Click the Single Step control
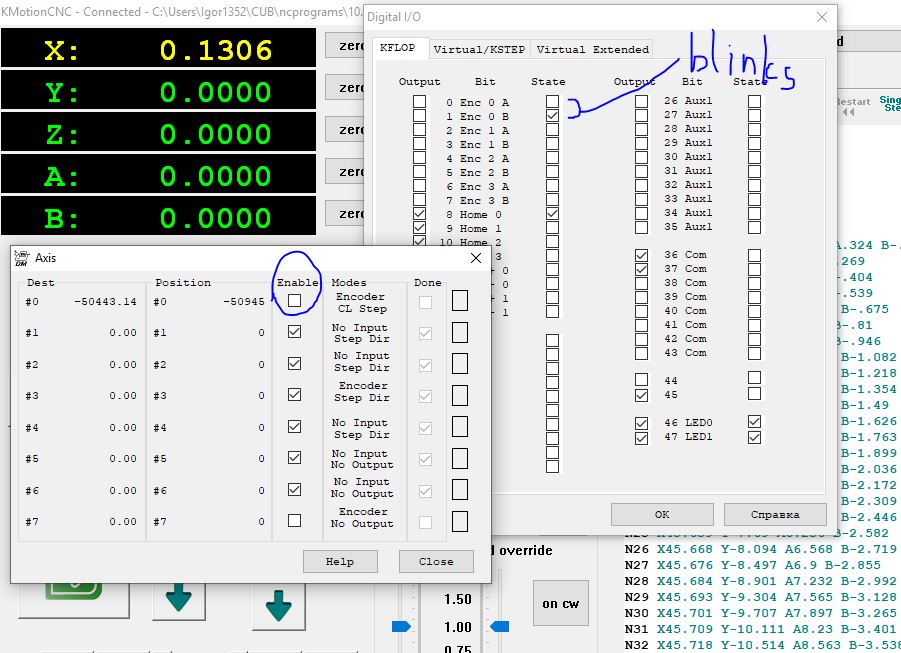Screen dimensions: 901x653 [x=889, y=104]
